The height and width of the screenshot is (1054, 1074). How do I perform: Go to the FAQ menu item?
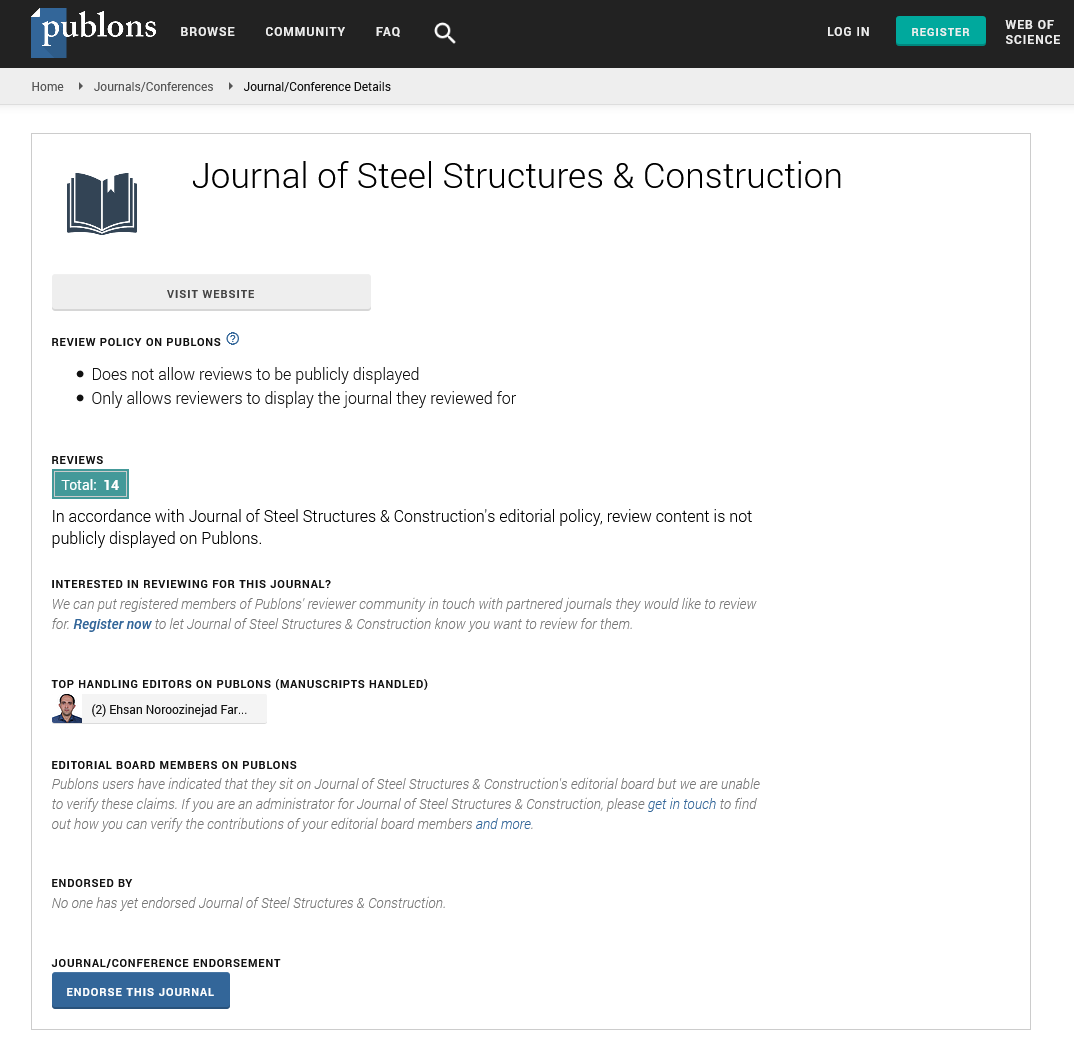pos(388,32)
